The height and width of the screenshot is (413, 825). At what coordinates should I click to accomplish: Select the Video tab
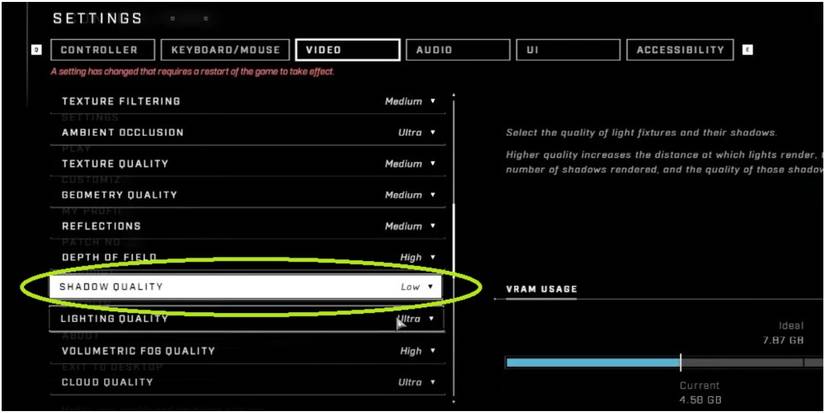(x=347, y=50)
